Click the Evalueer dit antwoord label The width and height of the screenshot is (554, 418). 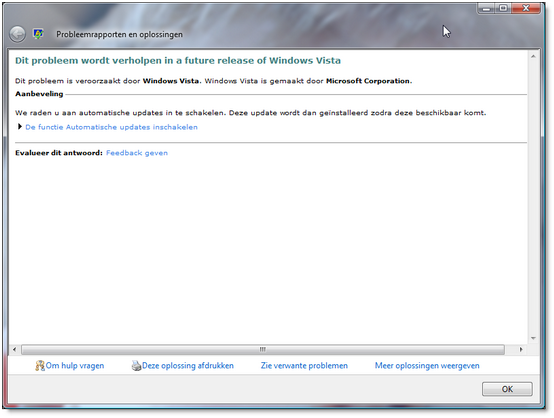(59, 153)
